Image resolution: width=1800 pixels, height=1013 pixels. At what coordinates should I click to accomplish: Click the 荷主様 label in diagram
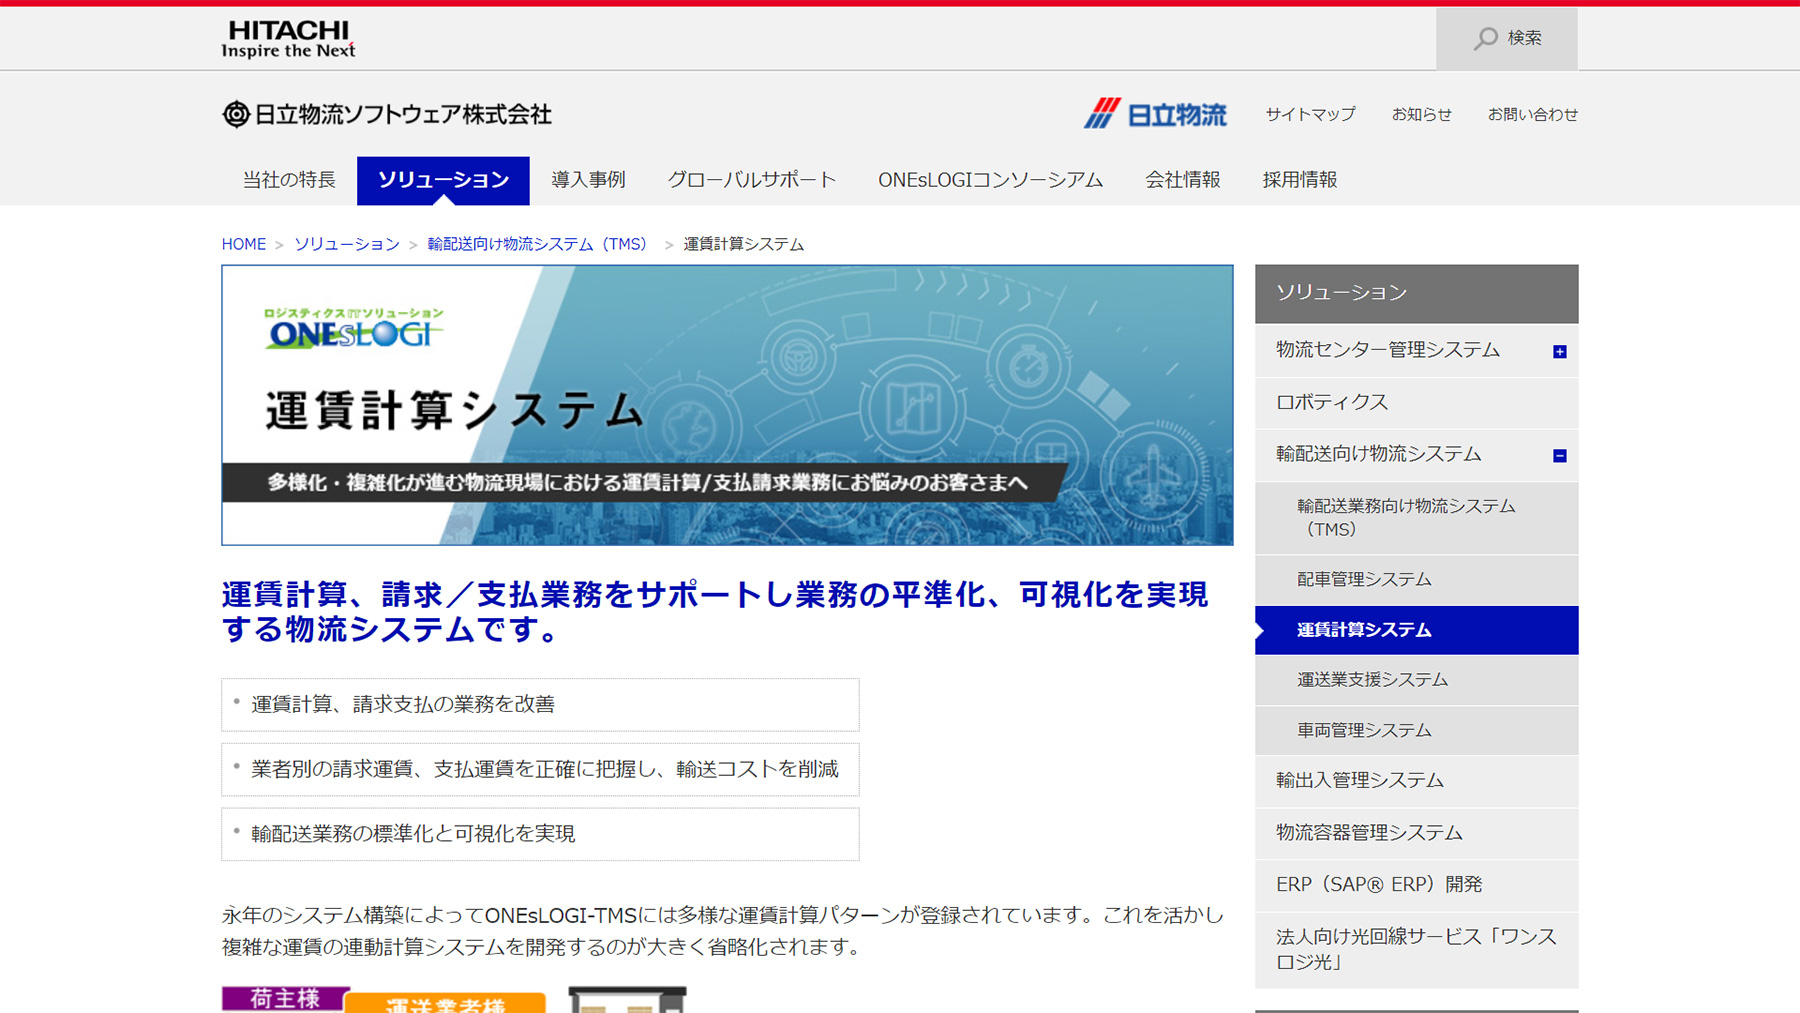coord(285,999)
